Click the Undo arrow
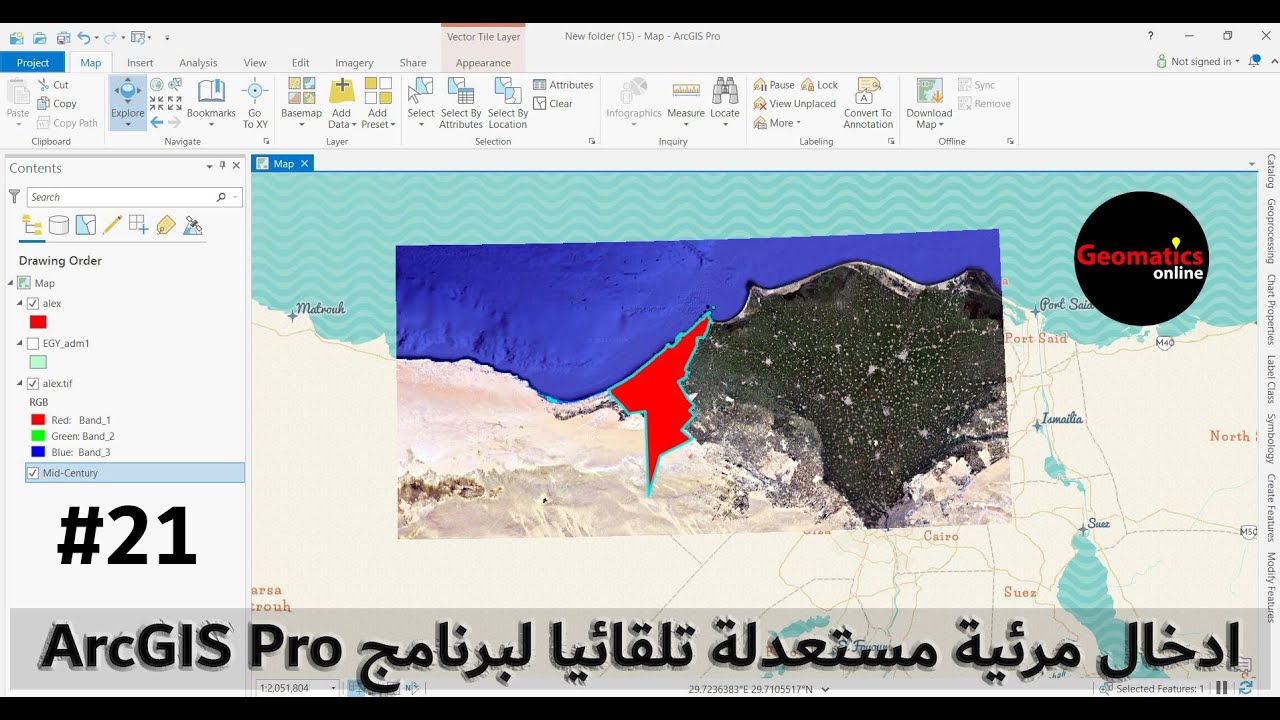The image size is (1280, 720). (85, 37)
